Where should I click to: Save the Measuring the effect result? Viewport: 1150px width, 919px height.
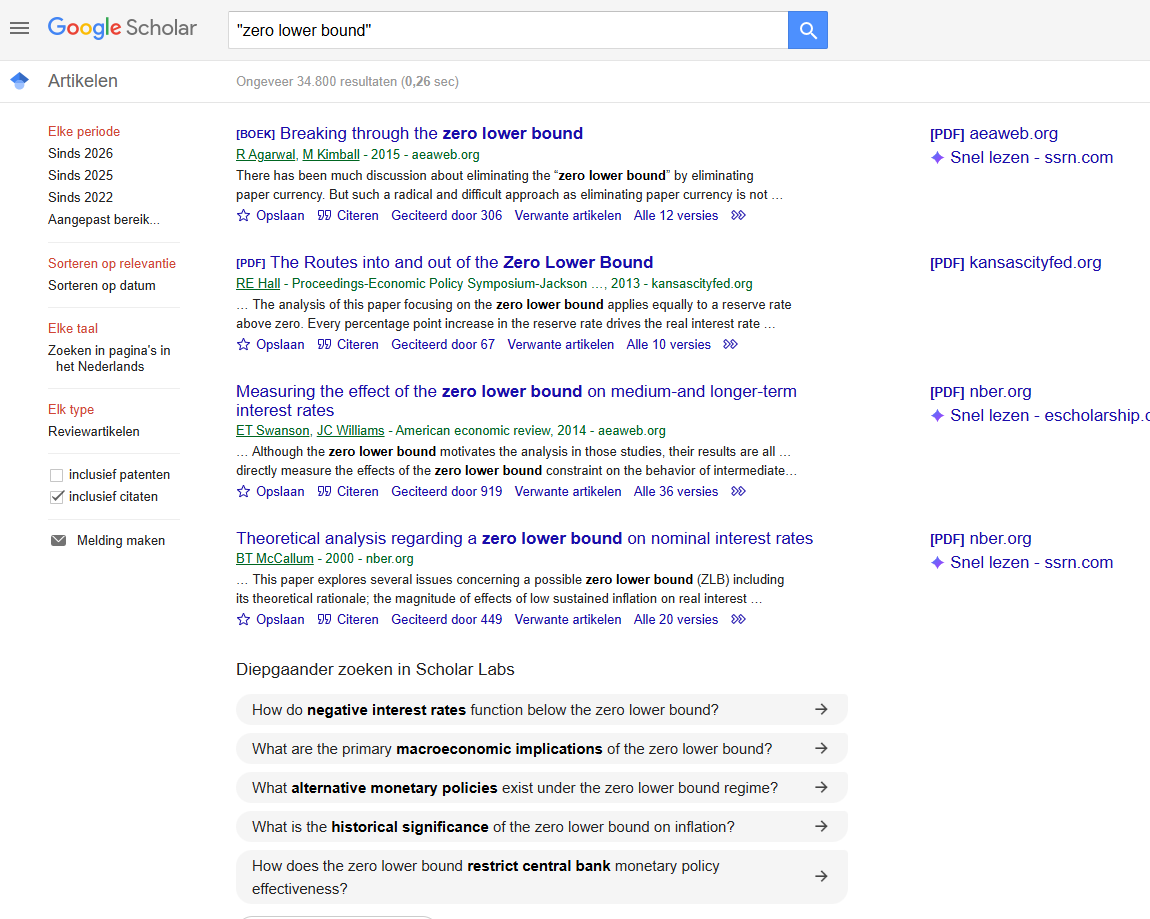click(271, 491)
